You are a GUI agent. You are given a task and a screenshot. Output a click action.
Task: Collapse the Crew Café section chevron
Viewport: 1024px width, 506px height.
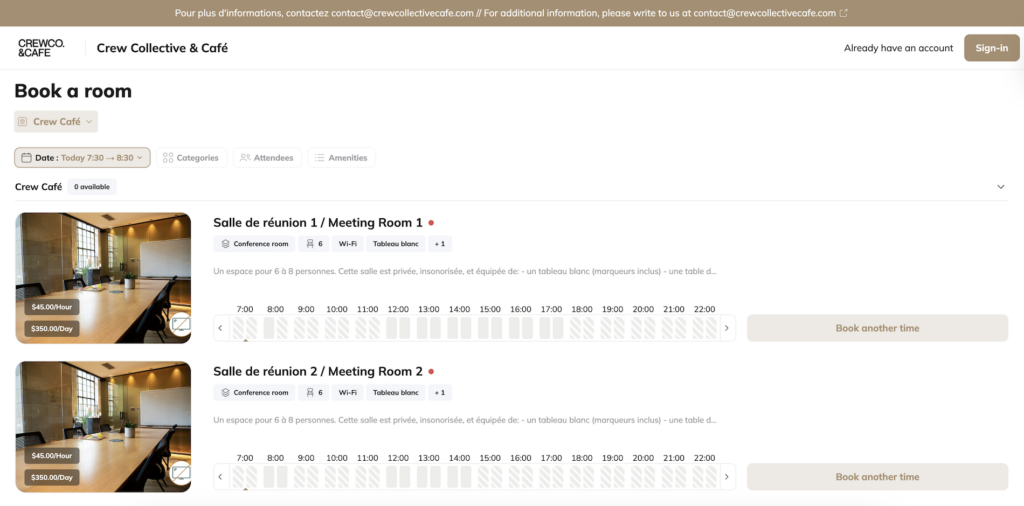pyautogui.click(x=1000, y=187)
